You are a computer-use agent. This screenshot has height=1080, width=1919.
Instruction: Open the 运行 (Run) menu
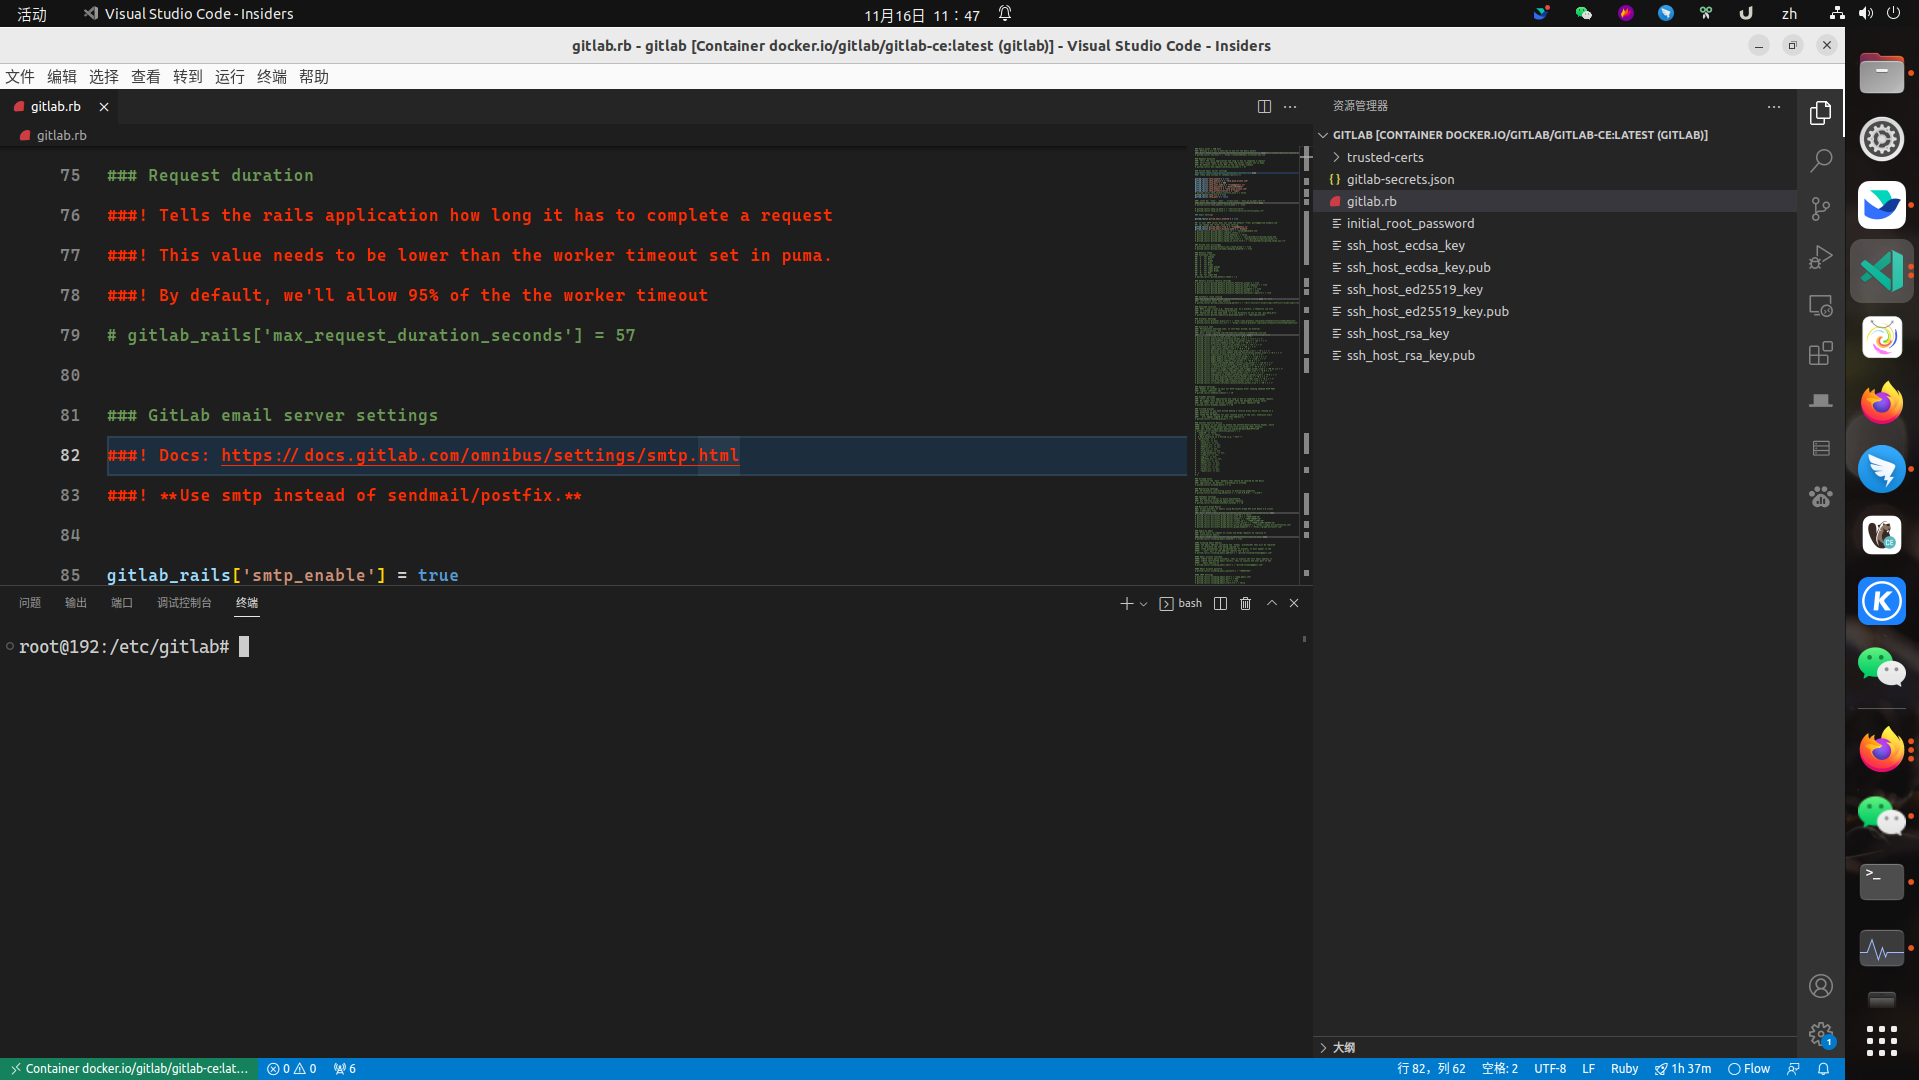[230, 77]
